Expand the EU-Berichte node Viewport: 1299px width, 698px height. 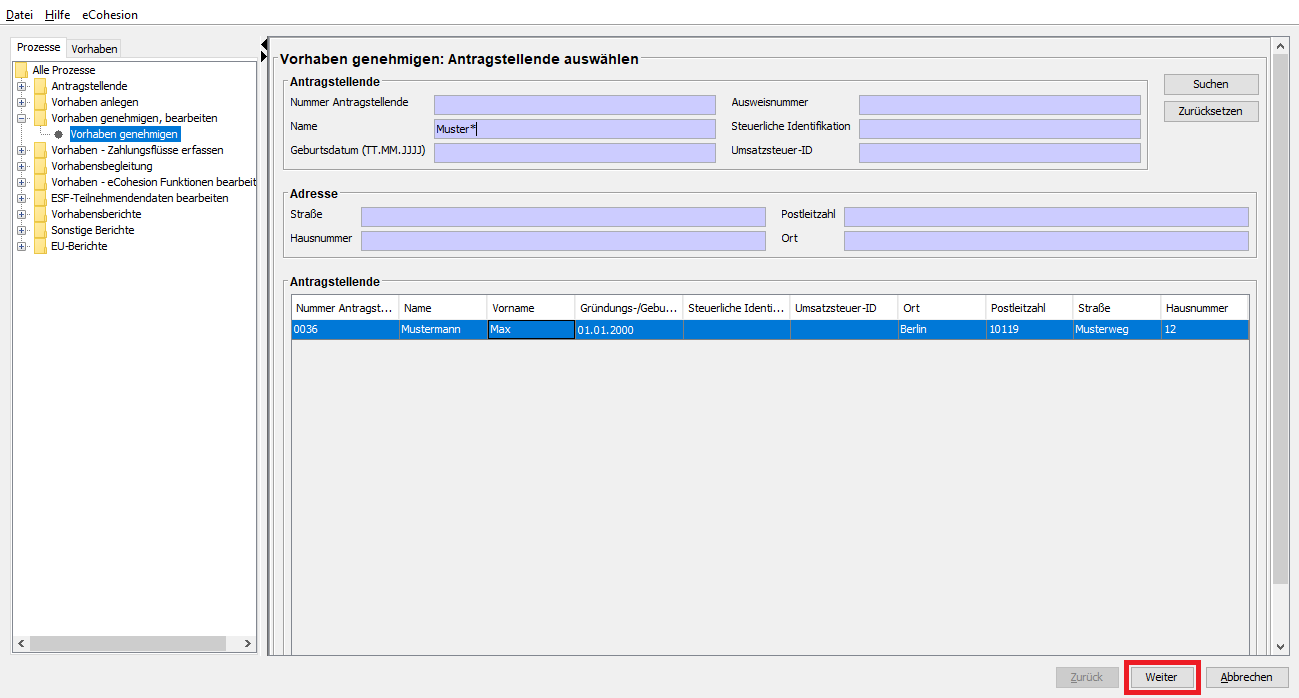click(x=21, y=246)
